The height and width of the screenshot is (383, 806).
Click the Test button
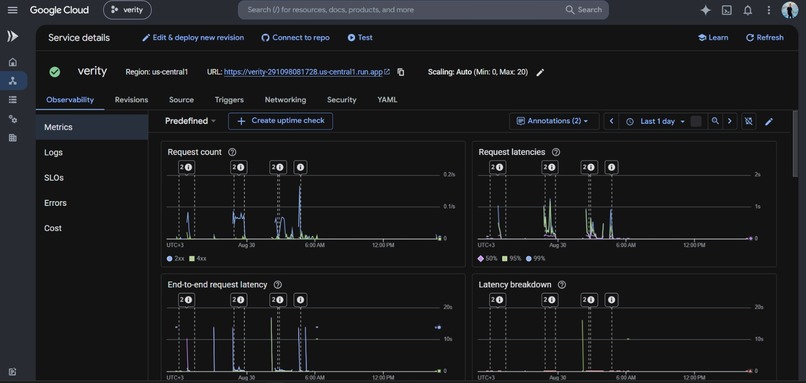coord(360,38)
